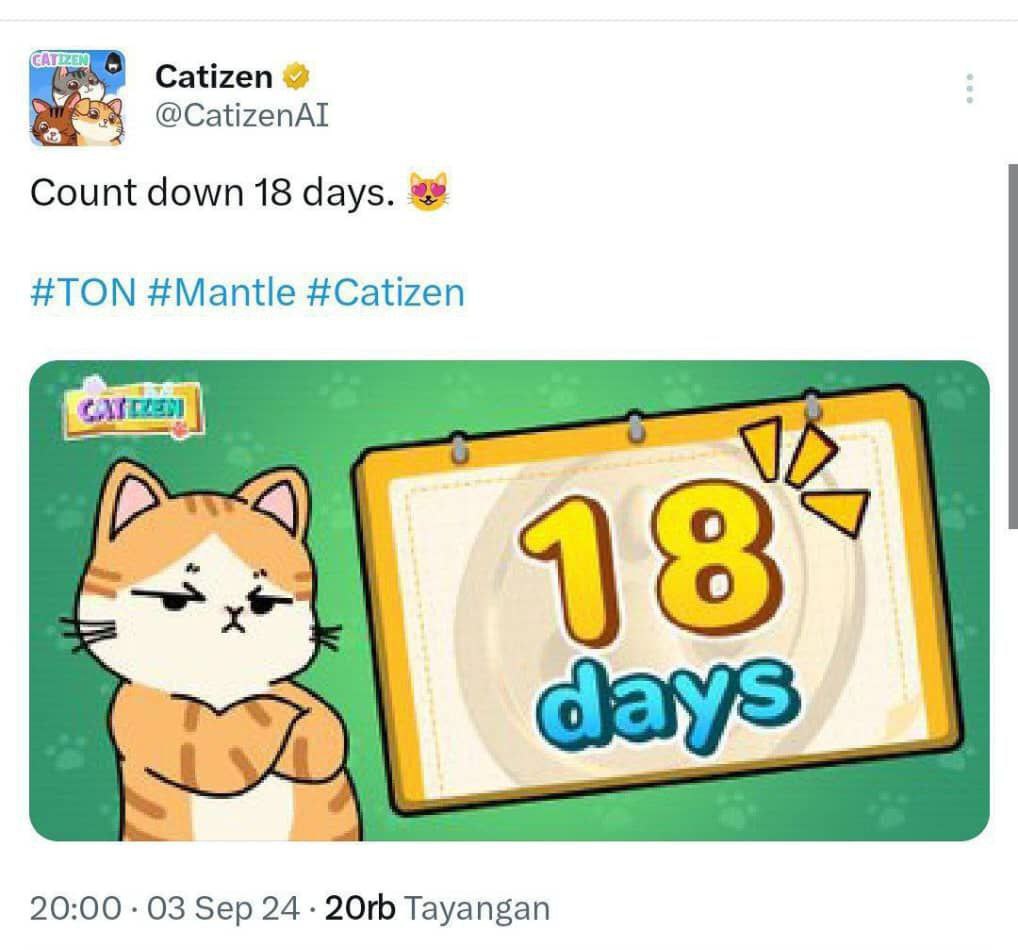Screen dimensions: 1018x950
Task: Click the Catizen logo badge inside the image
Action: [x=133, y=408]
